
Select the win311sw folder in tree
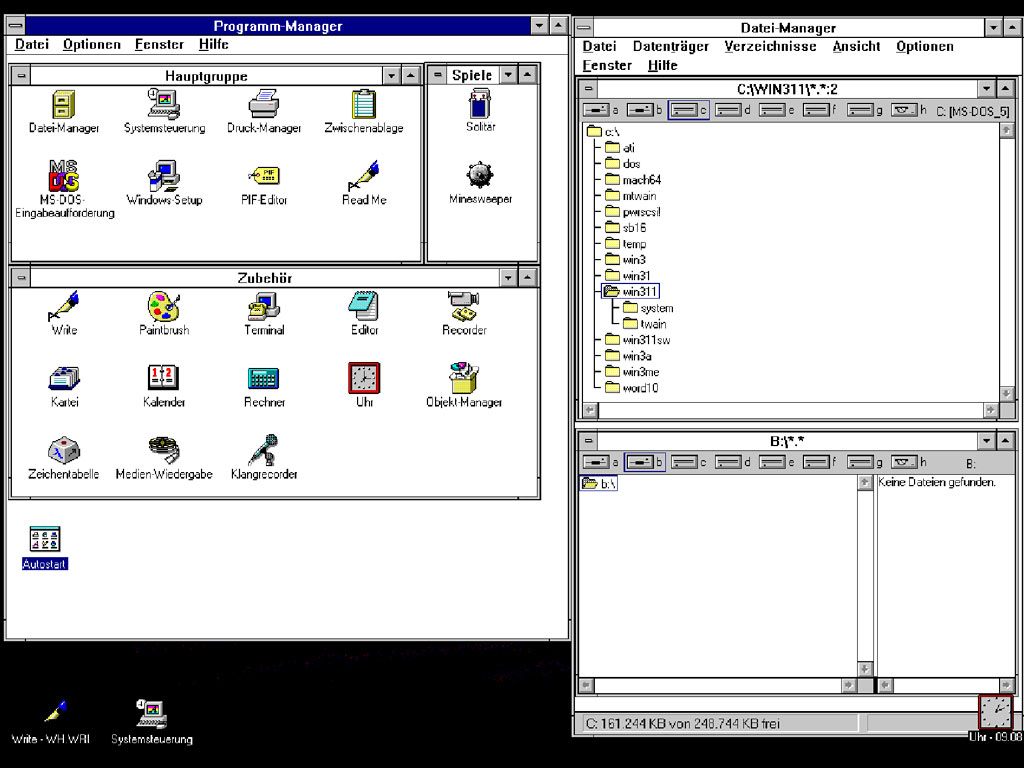pyautogui.click(x=637, y=340)
